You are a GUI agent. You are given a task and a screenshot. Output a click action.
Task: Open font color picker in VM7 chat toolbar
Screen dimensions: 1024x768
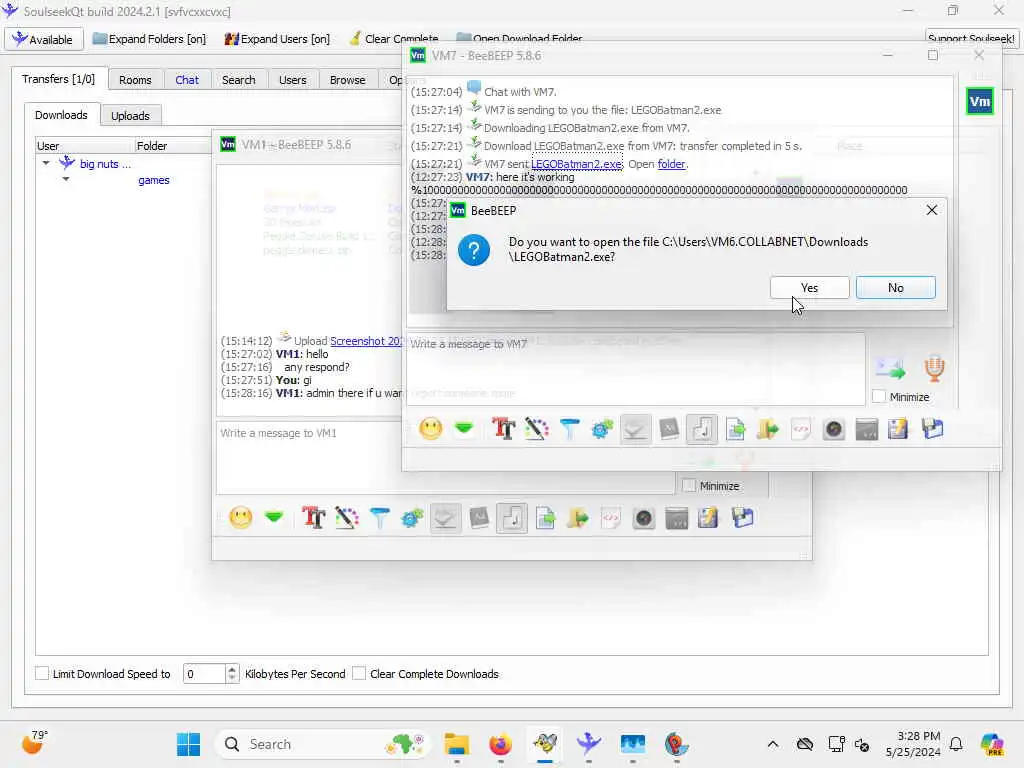[536, 429]
